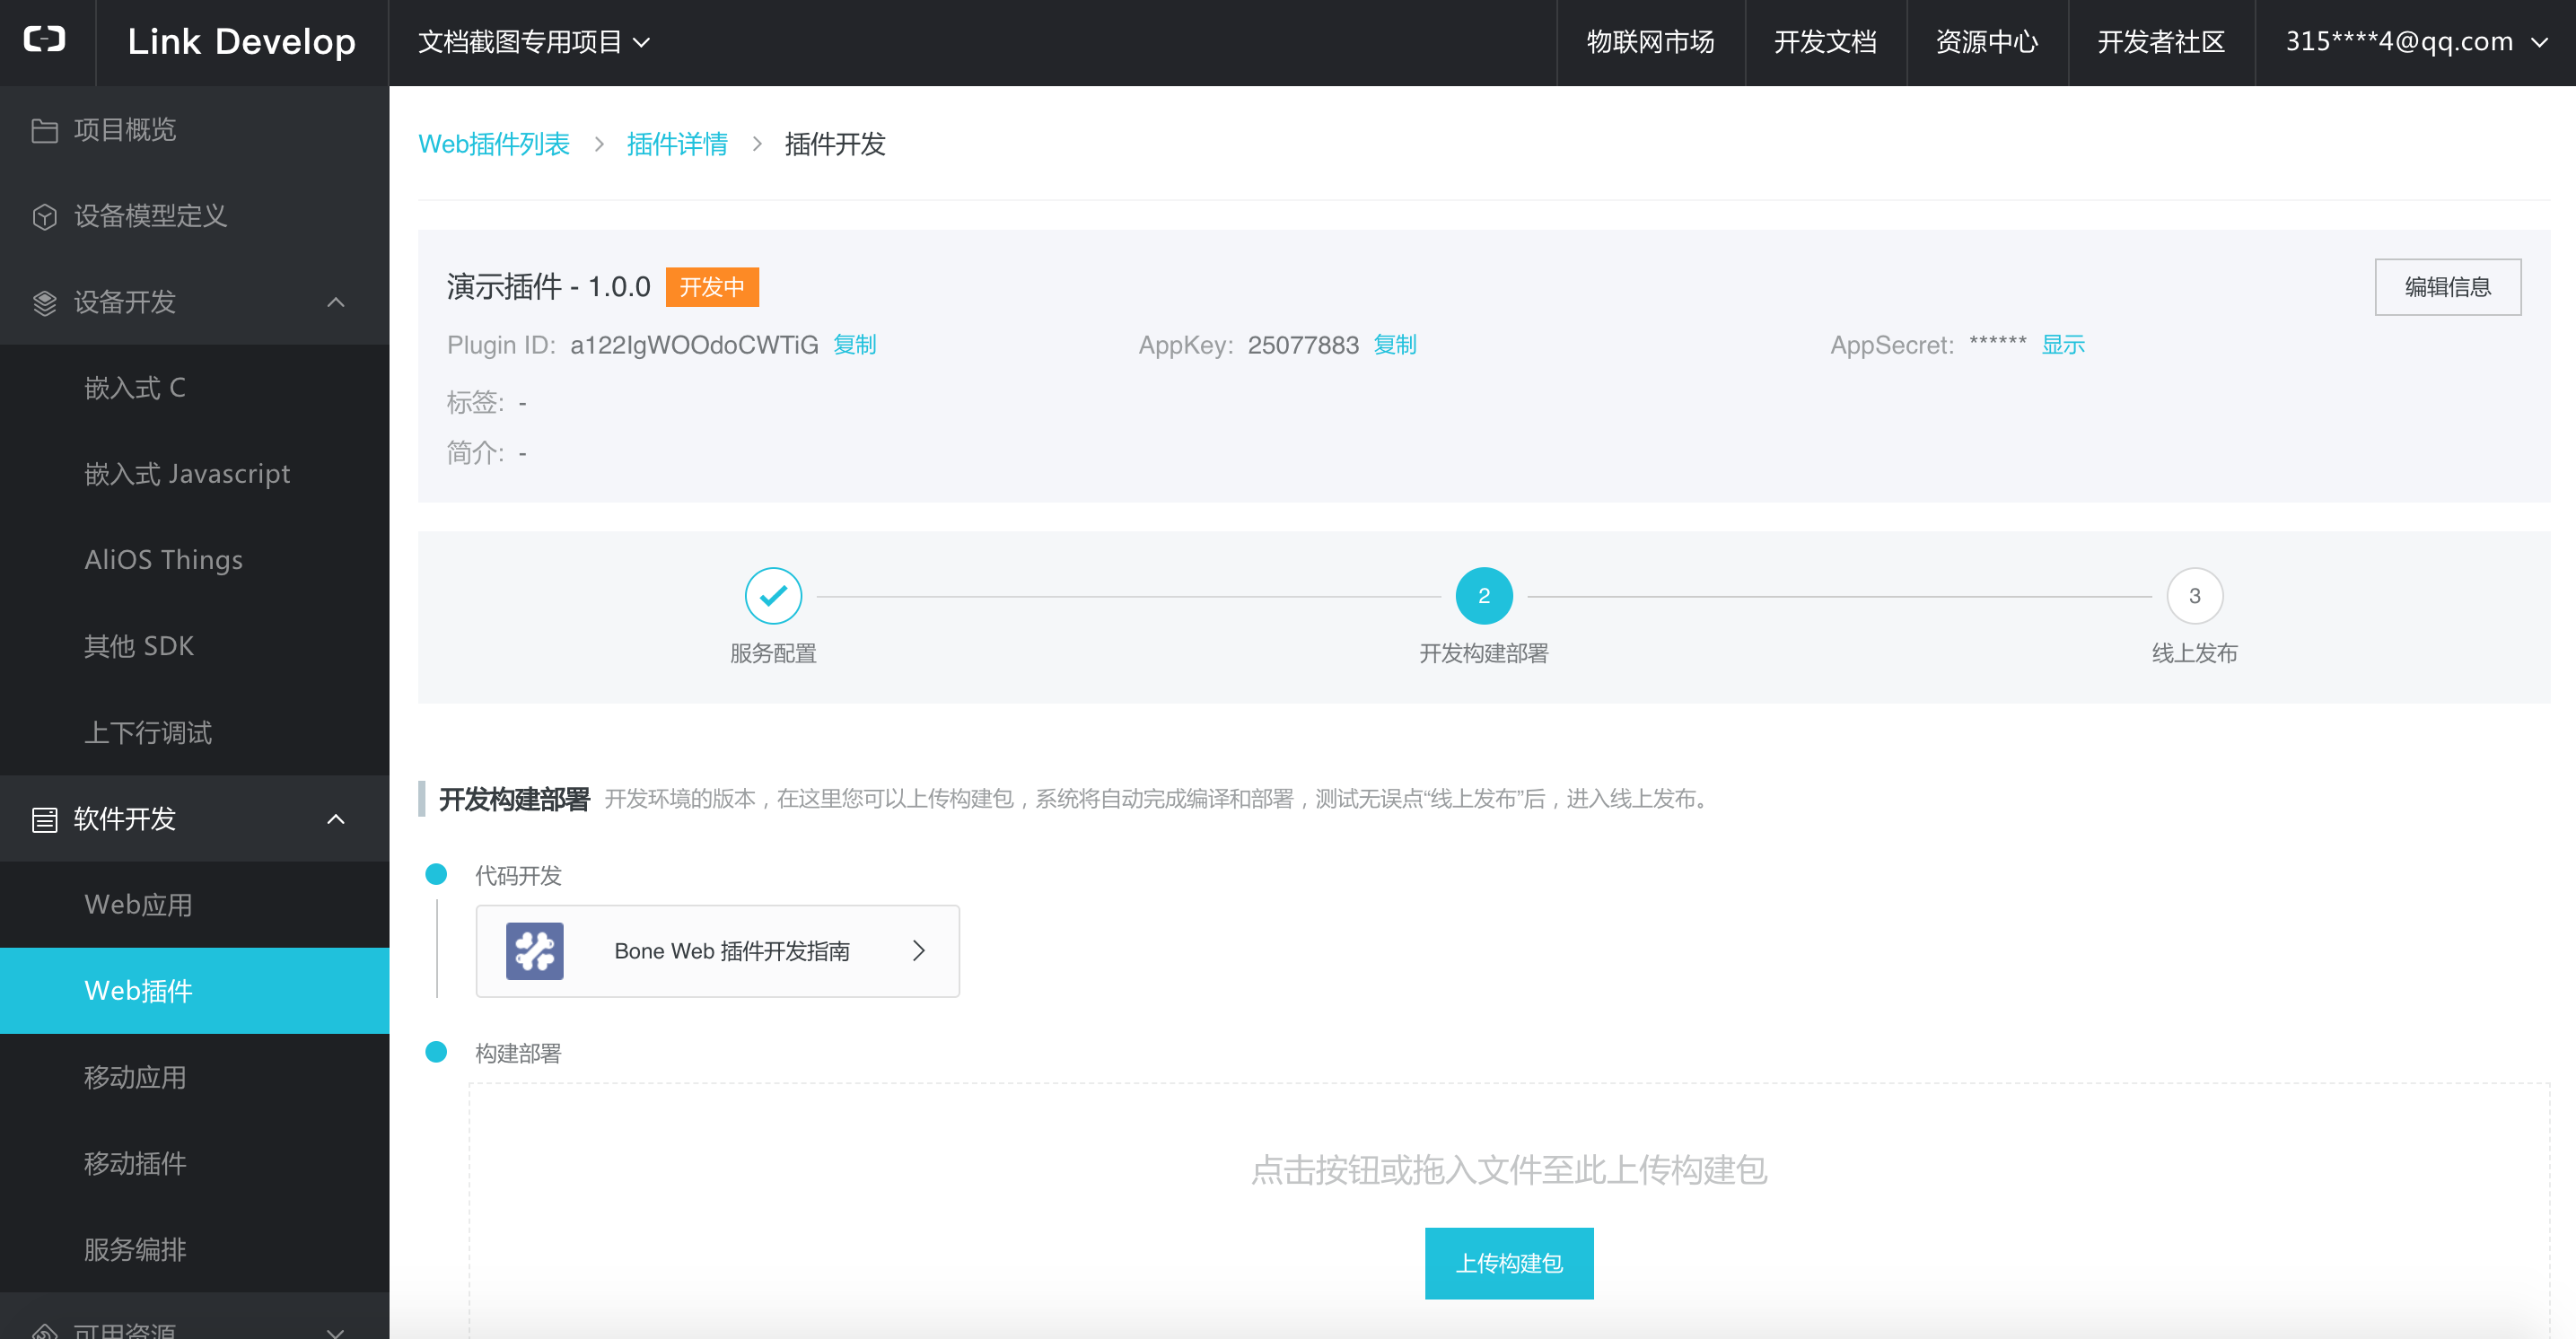Click the 开发中 status badge

[712, 287]
